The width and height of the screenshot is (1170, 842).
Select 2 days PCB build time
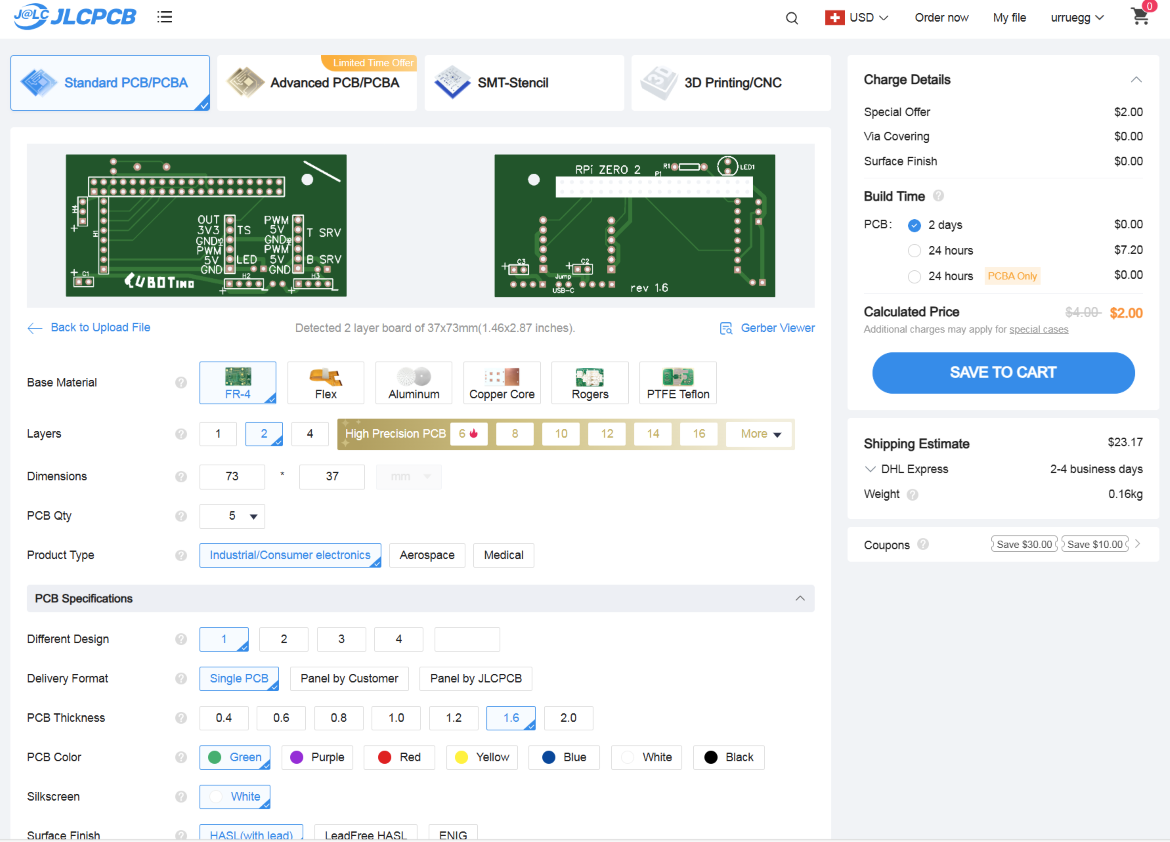click(914, 225)
